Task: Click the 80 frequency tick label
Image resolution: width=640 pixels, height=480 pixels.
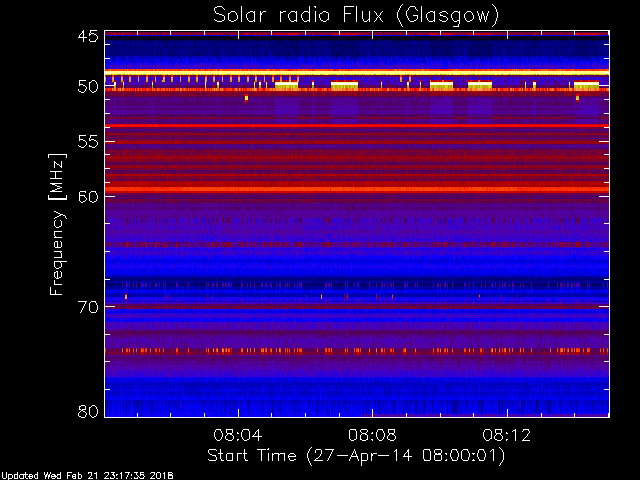Action: pyautogui.click(x=88, y=411)
